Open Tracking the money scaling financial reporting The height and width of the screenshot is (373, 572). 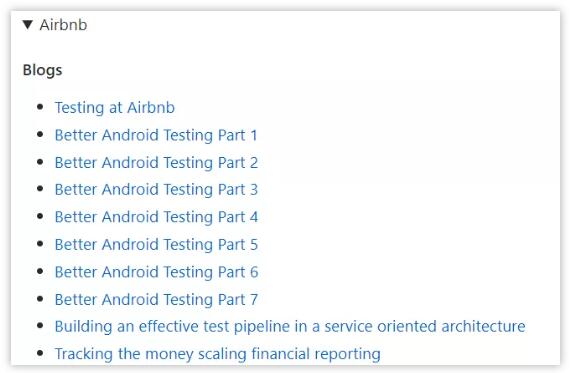coord(217,354)
